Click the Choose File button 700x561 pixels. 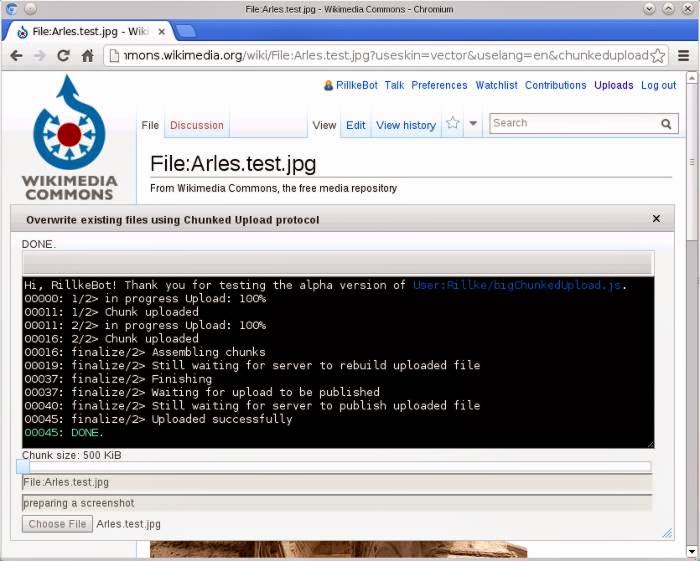click(57, 524)
